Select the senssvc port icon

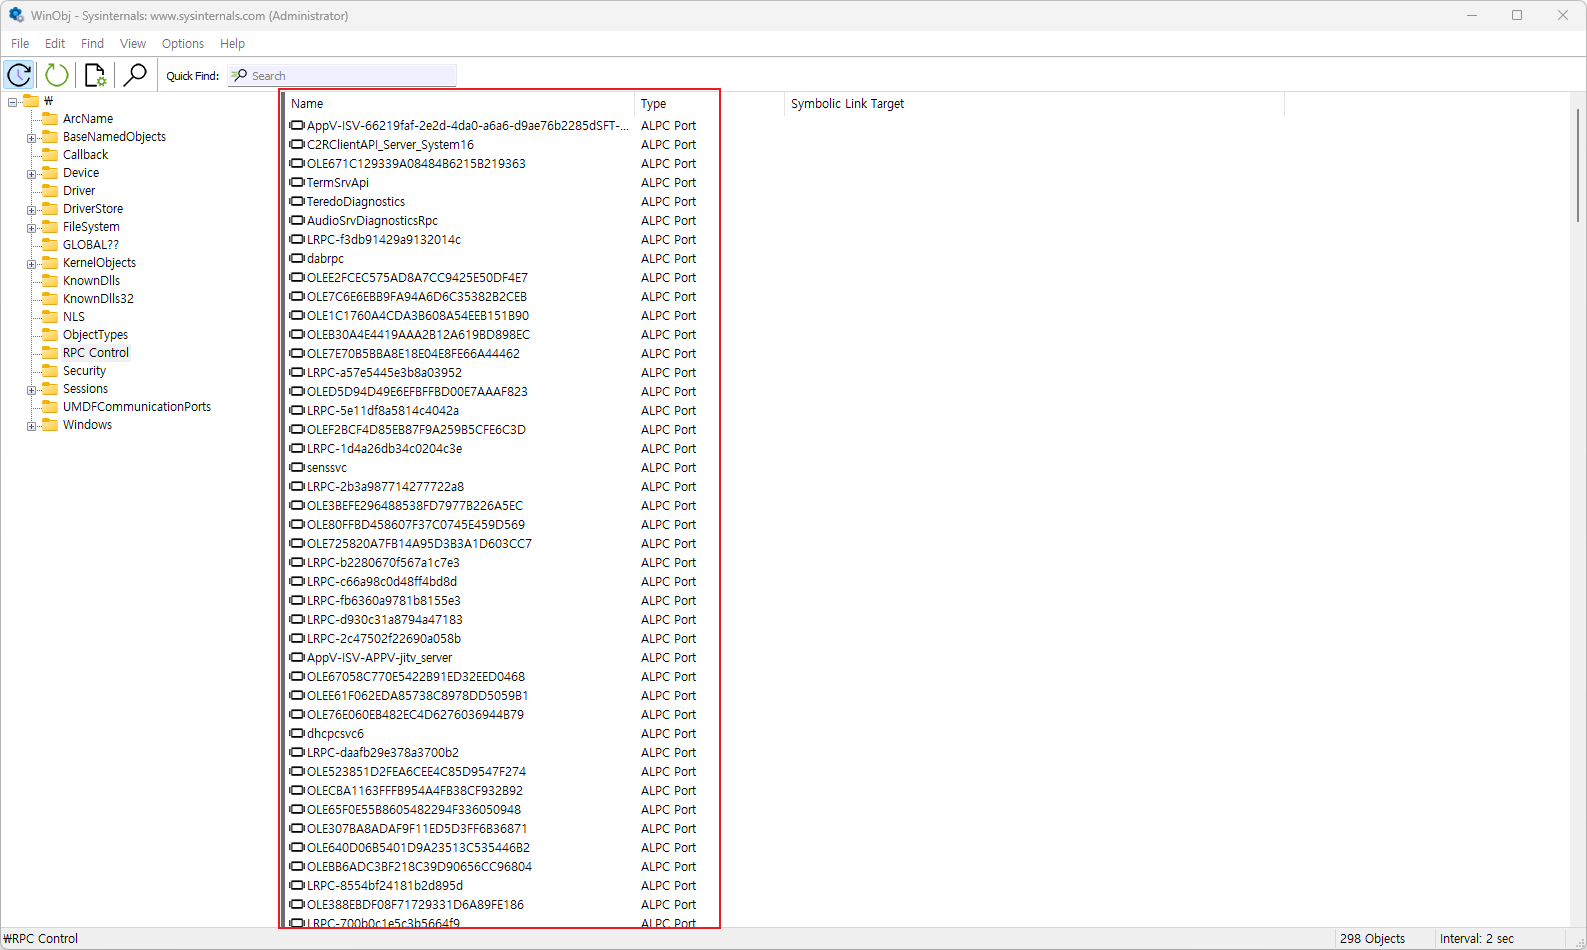[x=297, y=468]
